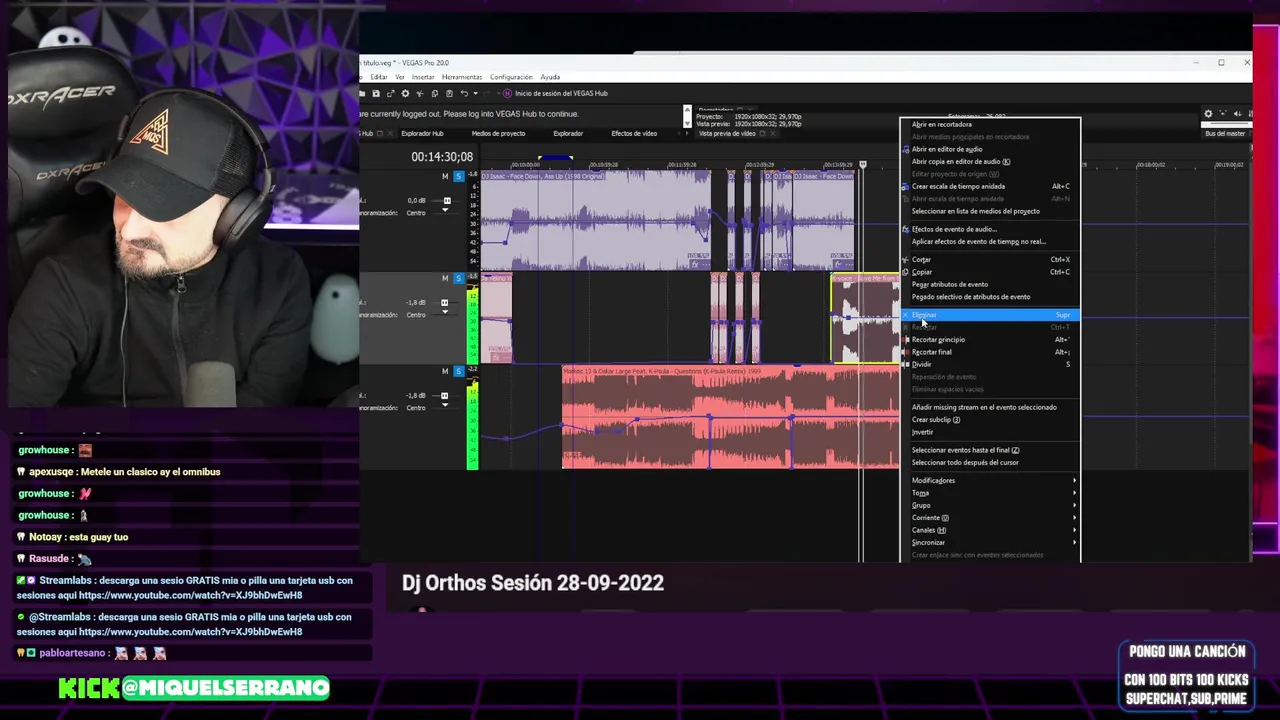1280x720 pixels.
Task: Choose Abrir copia en editor de audio
Action: (x=990, y=161)
